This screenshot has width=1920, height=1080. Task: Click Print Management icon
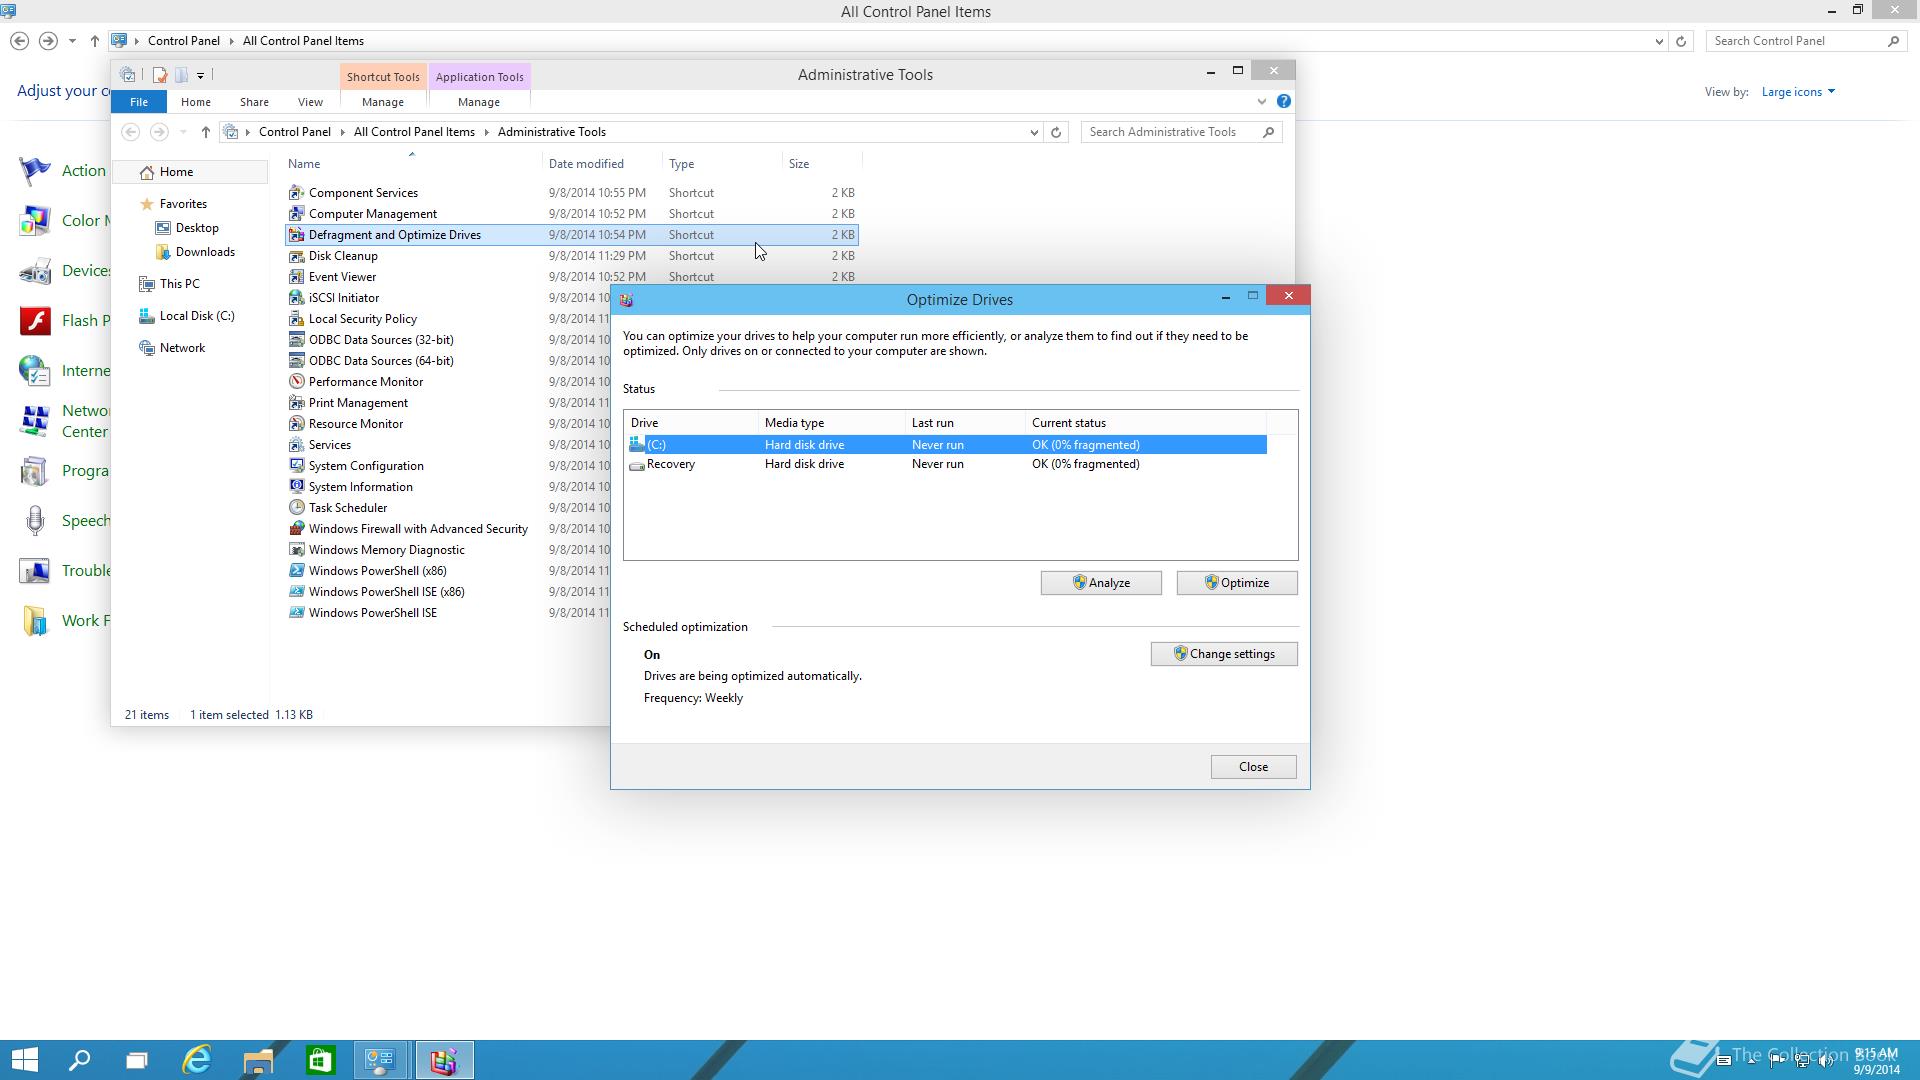tap(296, 403)
